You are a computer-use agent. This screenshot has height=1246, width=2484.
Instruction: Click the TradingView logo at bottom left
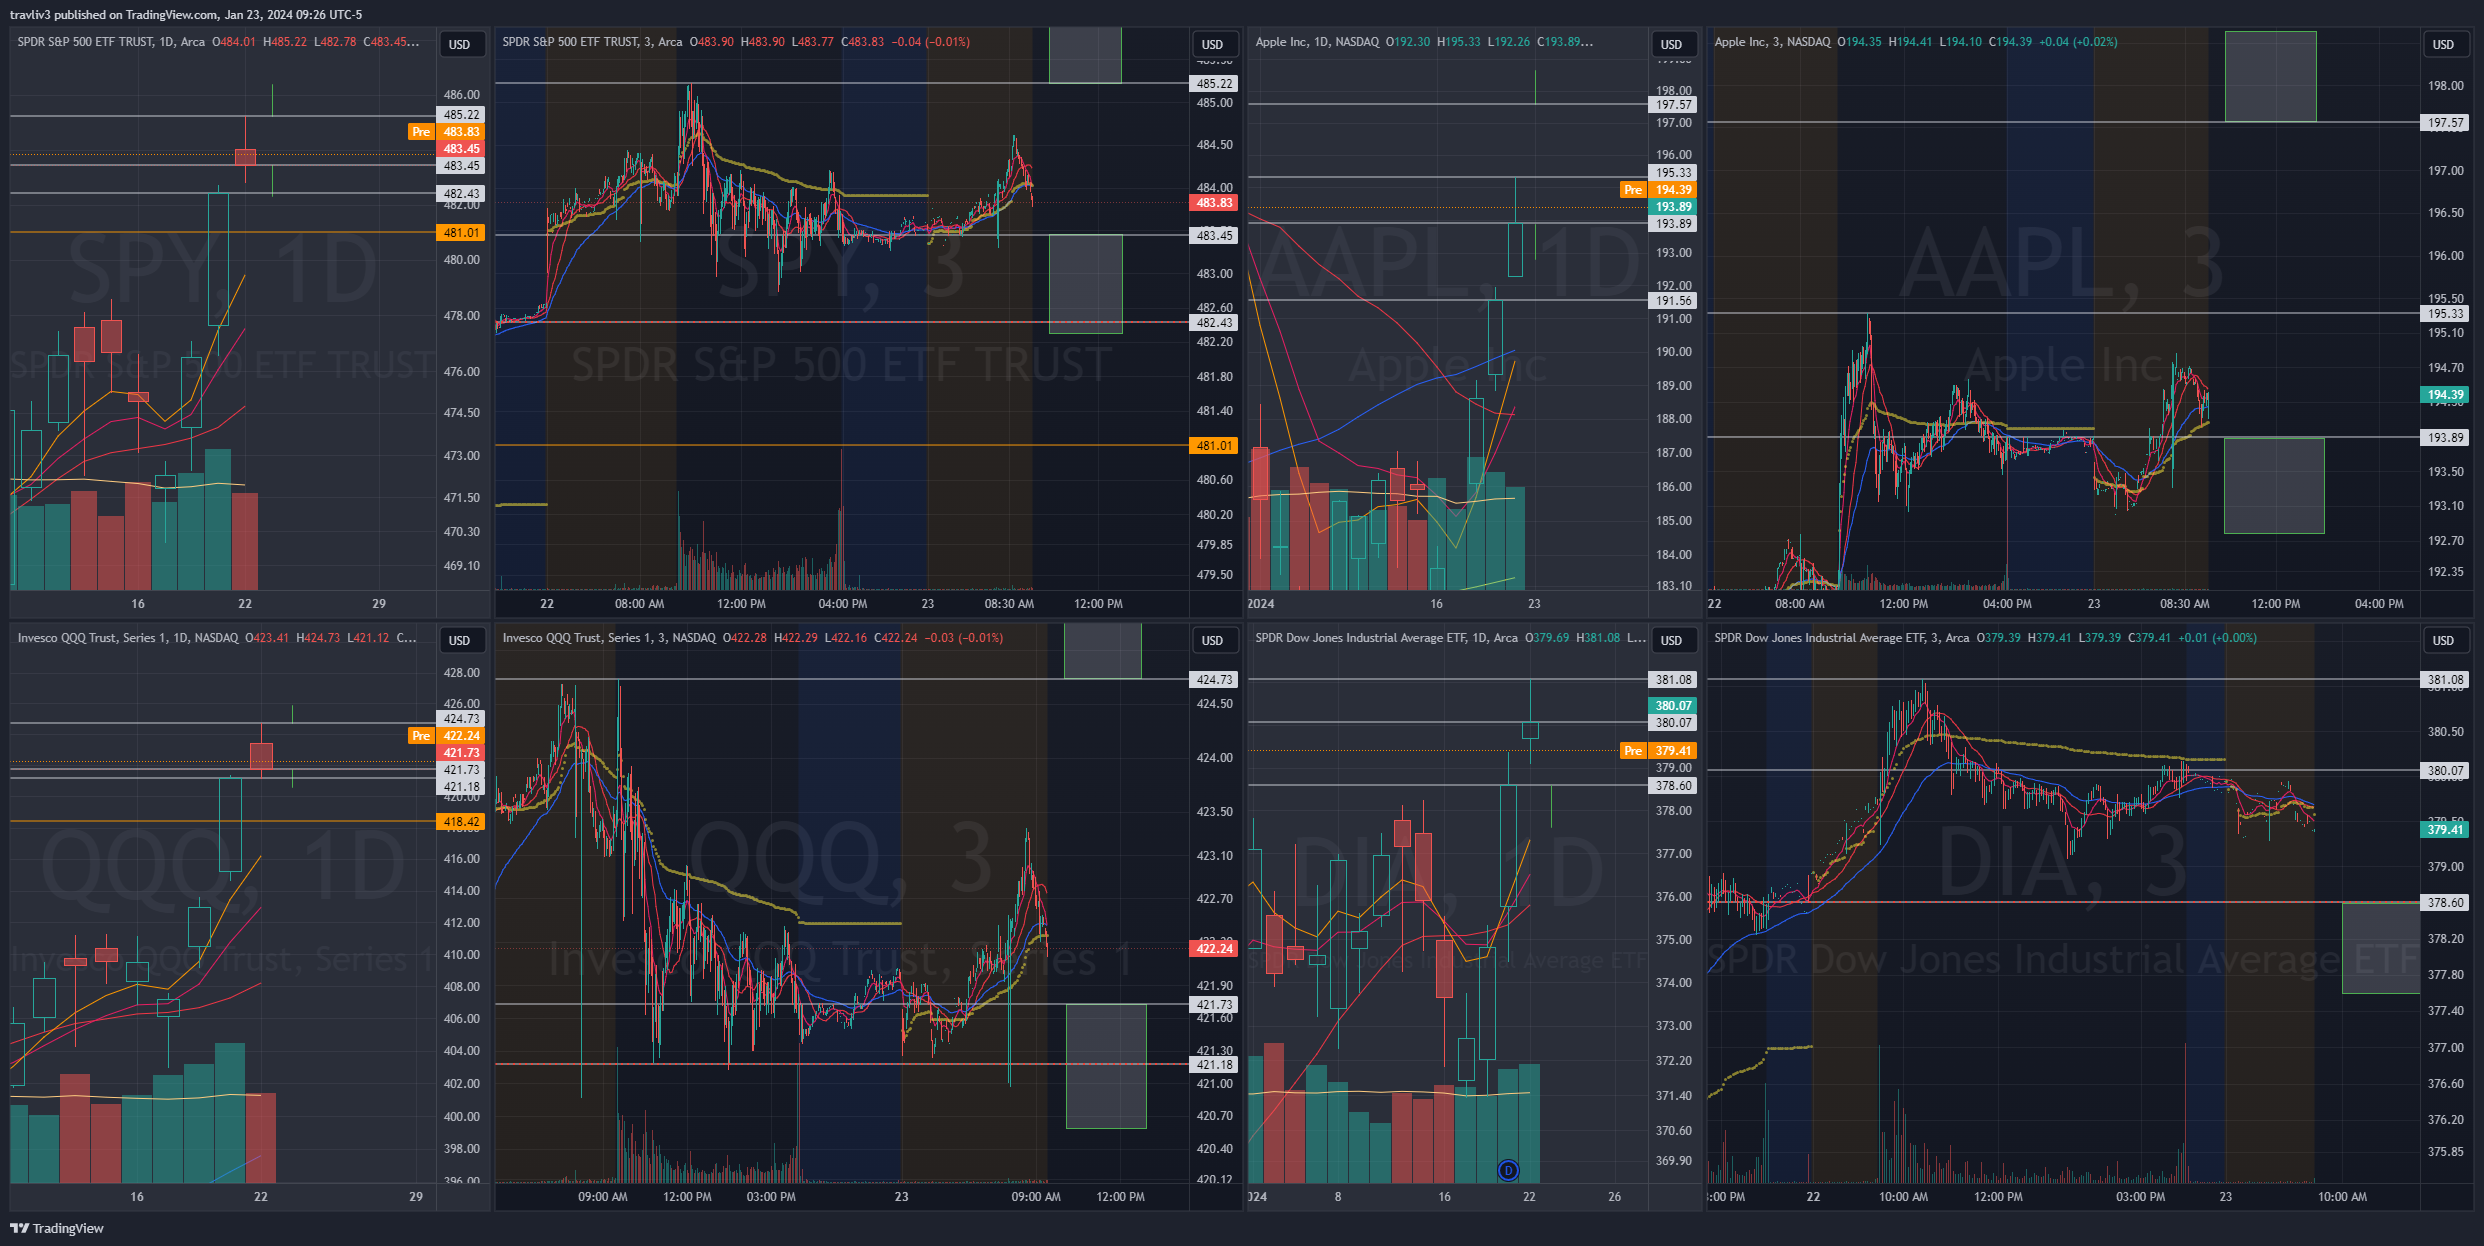(x=57, y=1228)
